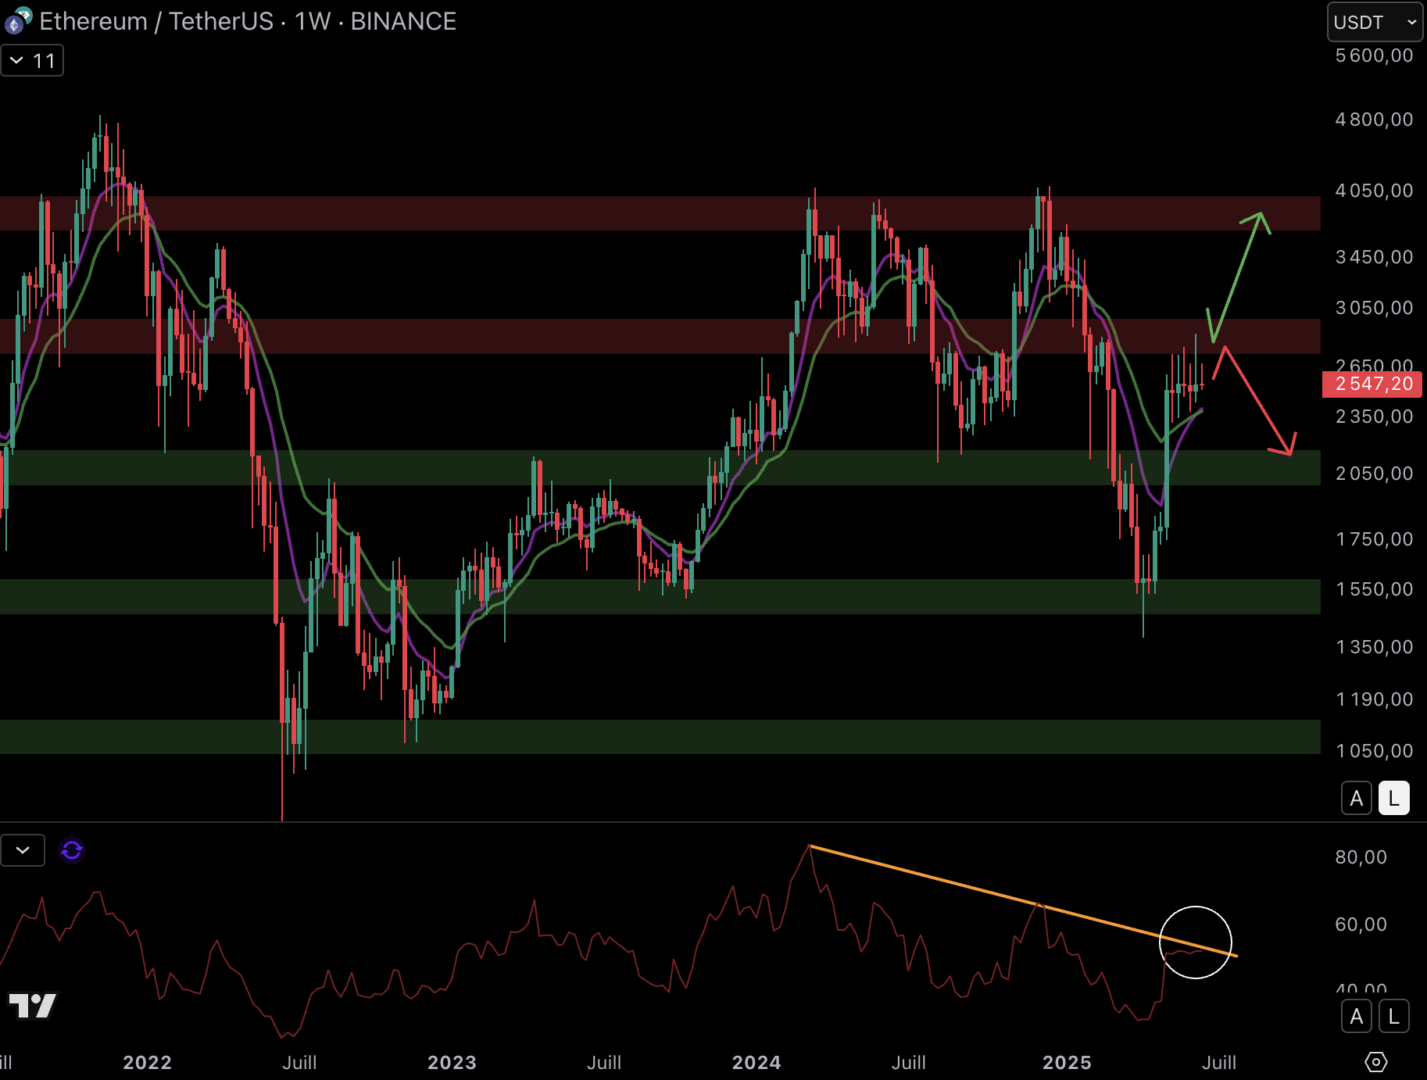Click the TradingView logo
Screen dimensions: 1427x1080
(33, 1005)
